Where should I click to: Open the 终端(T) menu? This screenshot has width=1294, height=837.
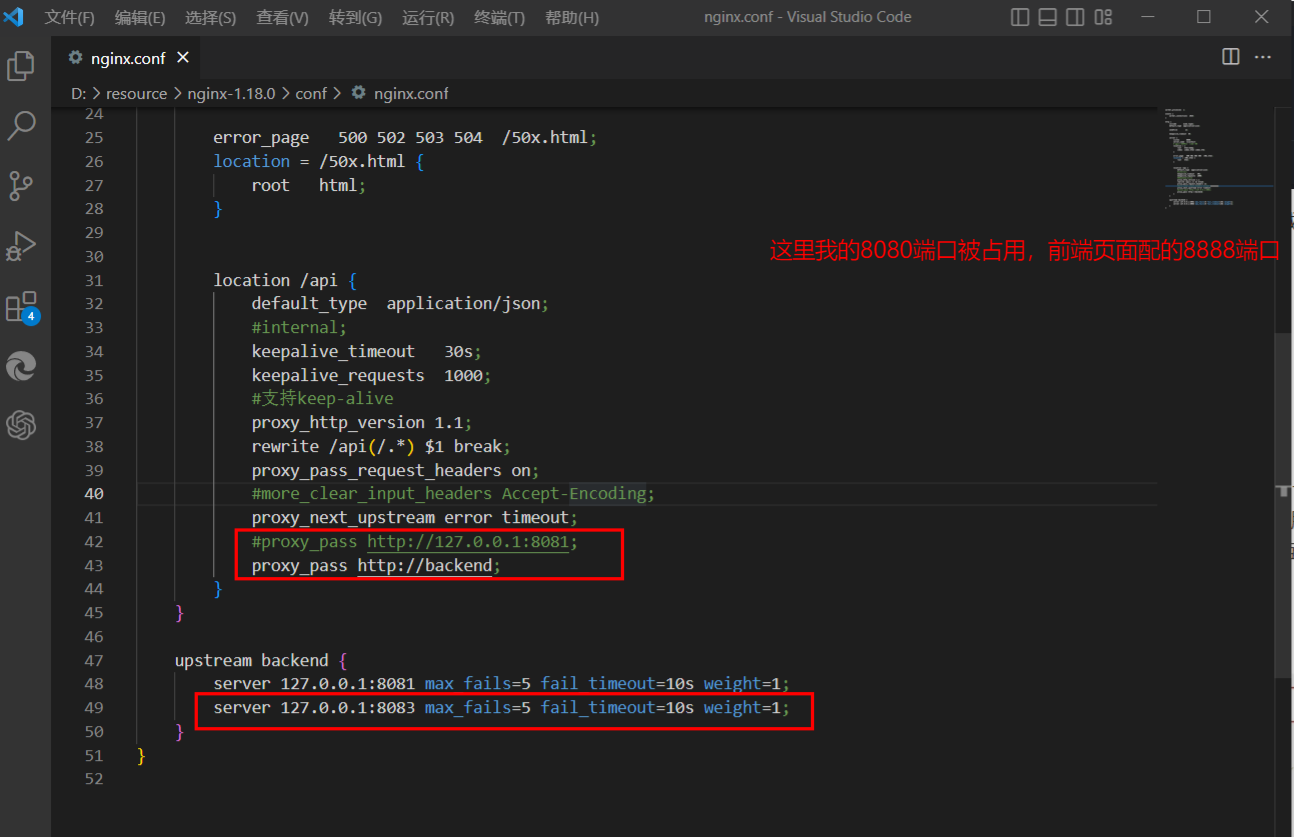(499, 18)
